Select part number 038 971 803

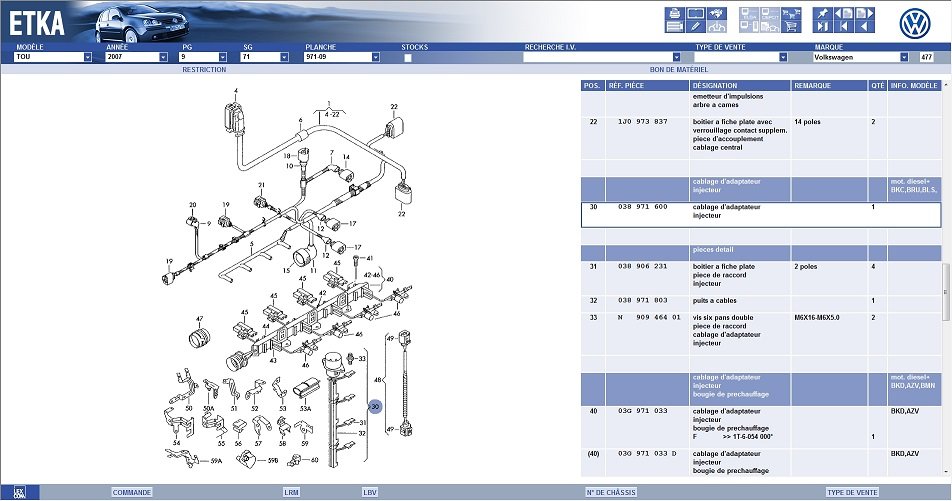642,301
